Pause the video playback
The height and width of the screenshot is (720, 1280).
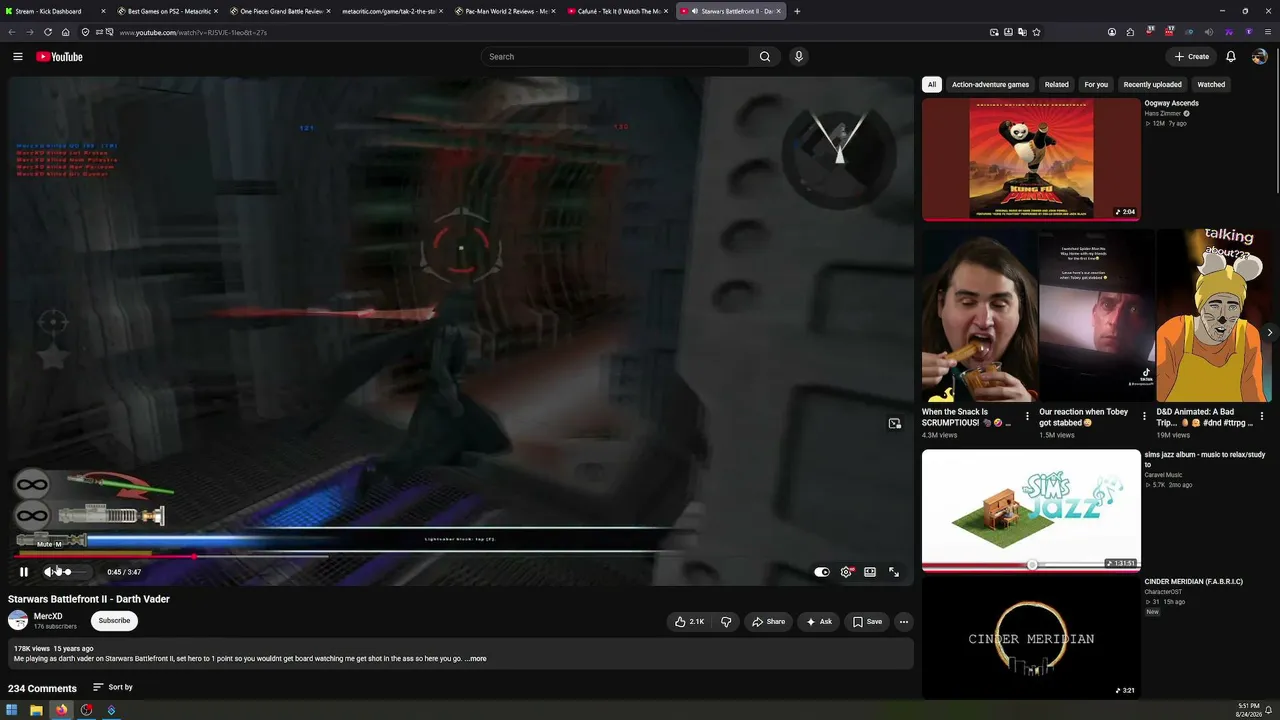[x=24, y=572]
